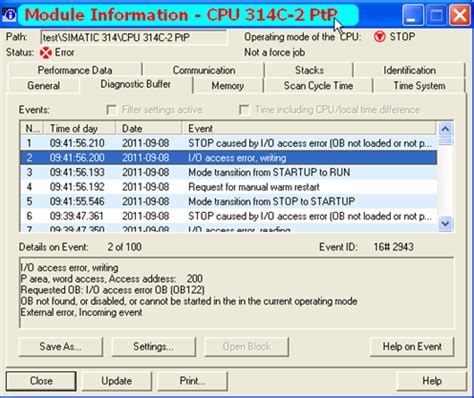Click the module info icon in title bar

coord(9,15)
